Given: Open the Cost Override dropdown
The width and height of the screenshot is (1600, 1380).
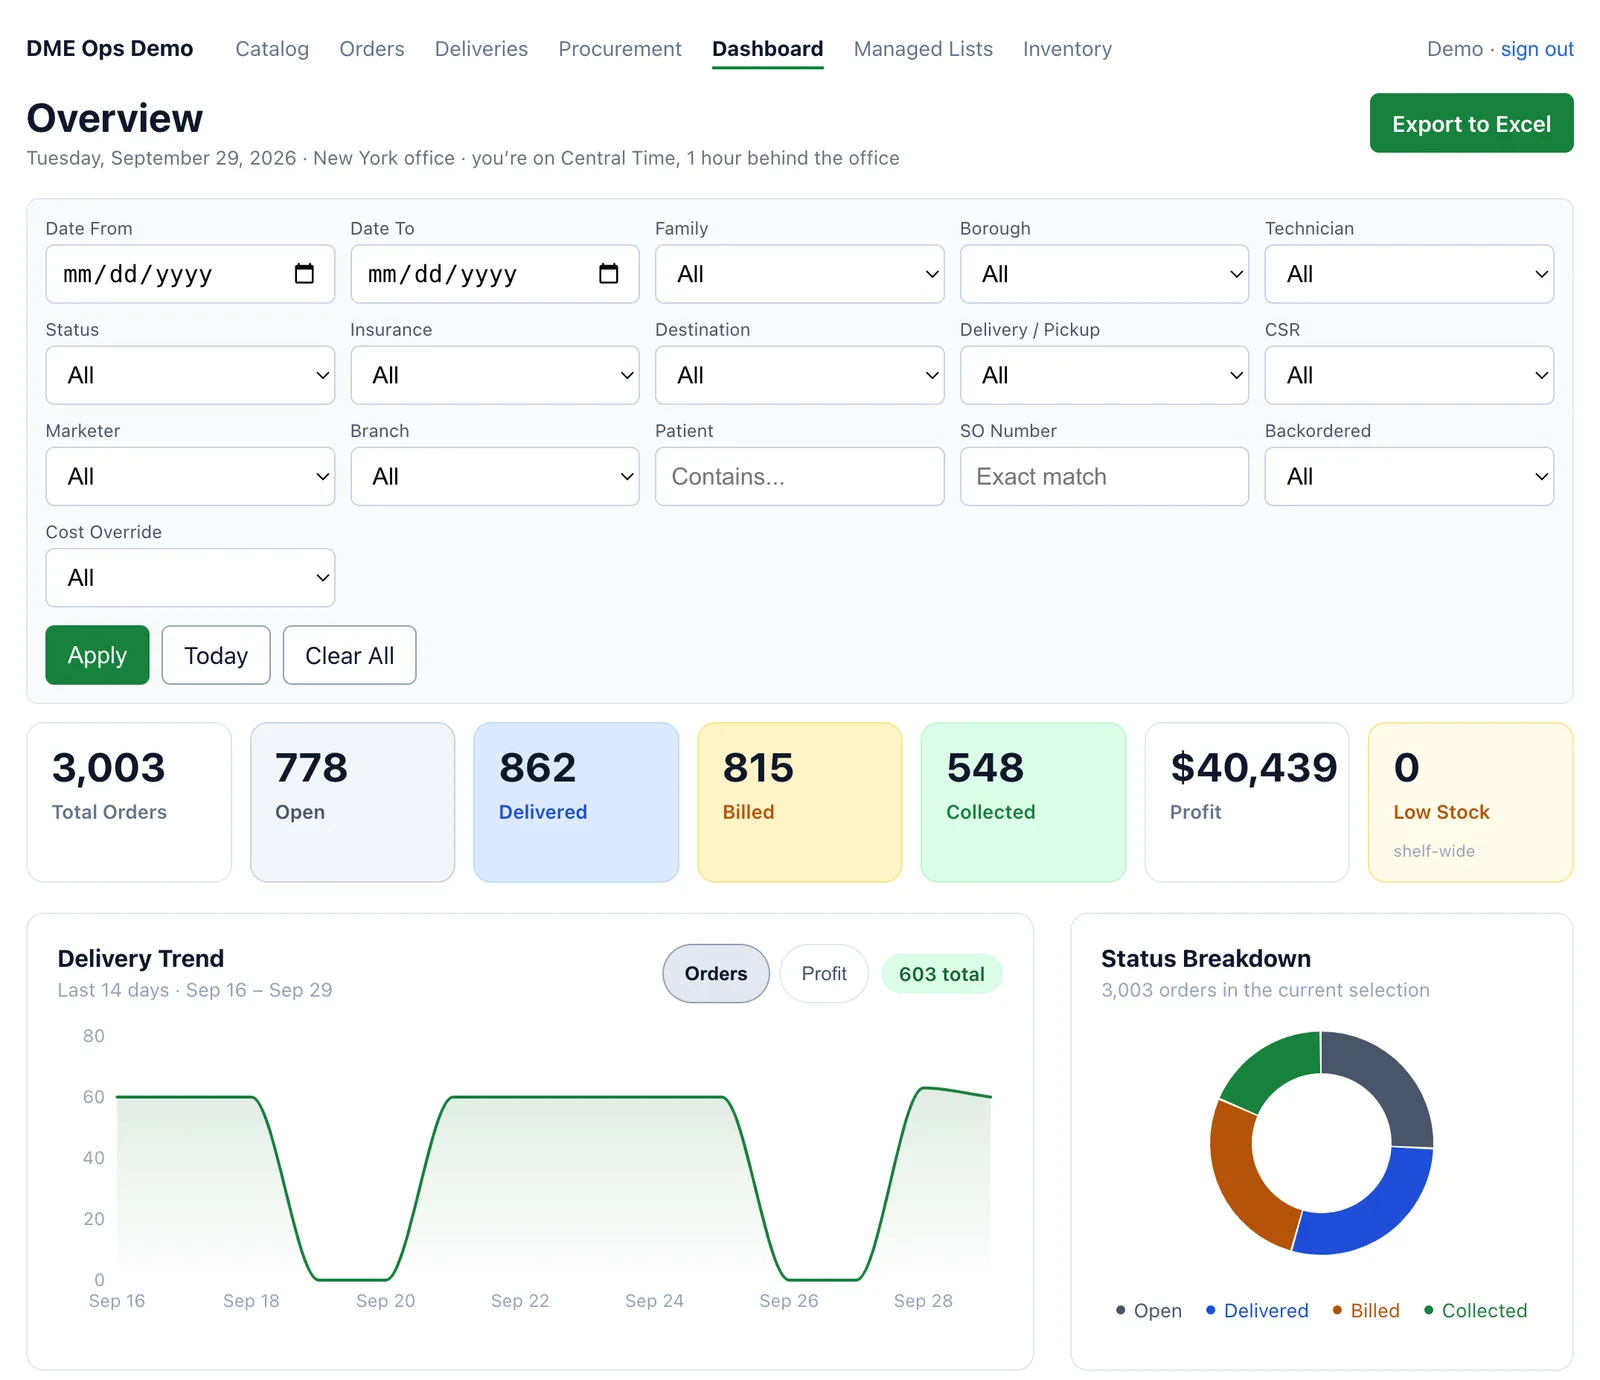Looking at the screenshot, I should [190, 577].
